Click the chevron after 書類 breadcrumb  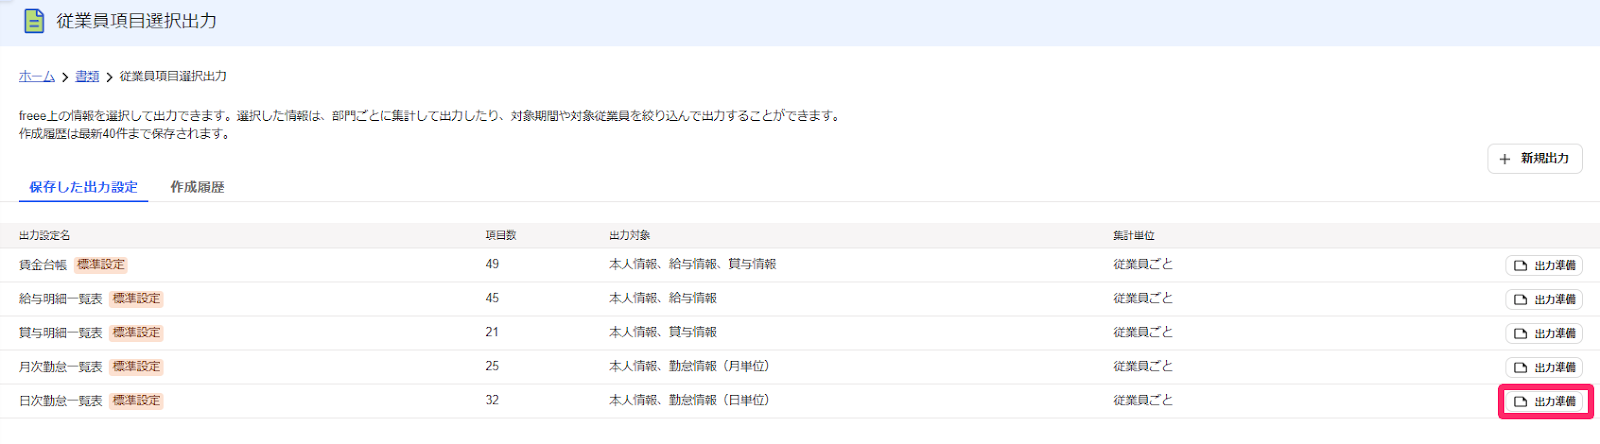coord(109,77)
